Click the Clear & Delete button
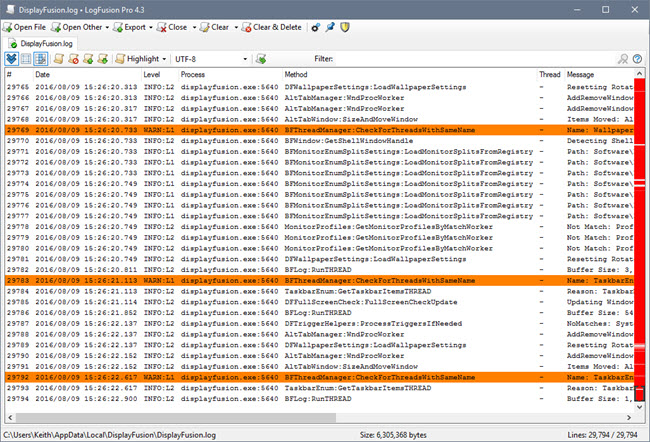650x442 pixels. tap(272, 27)
